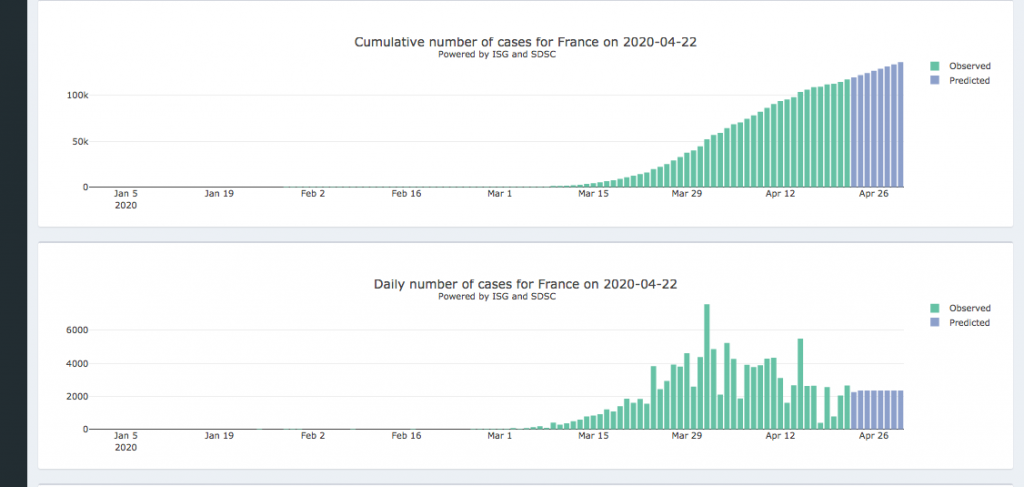Toggle Observed legend entry in Cumulative chart
This screenshot has width=1024, height=487.
(969, 66)
